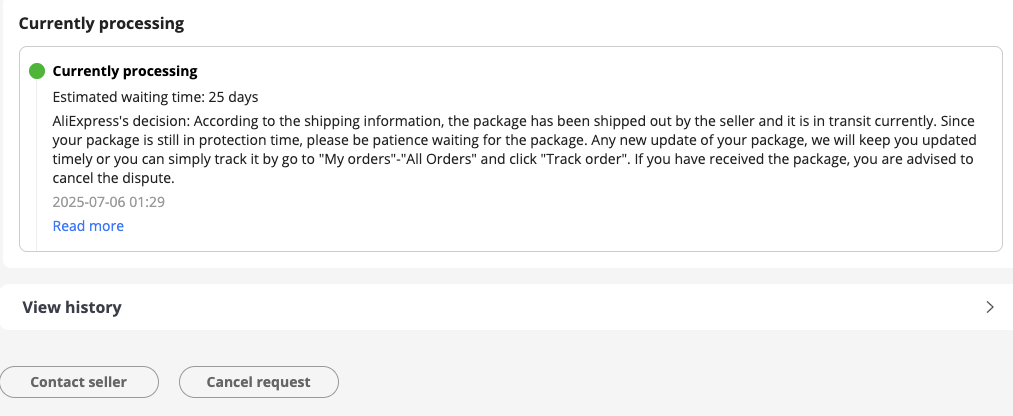Expand the View history chevron arrow
1013x416 pixels.
click(989, 307)
